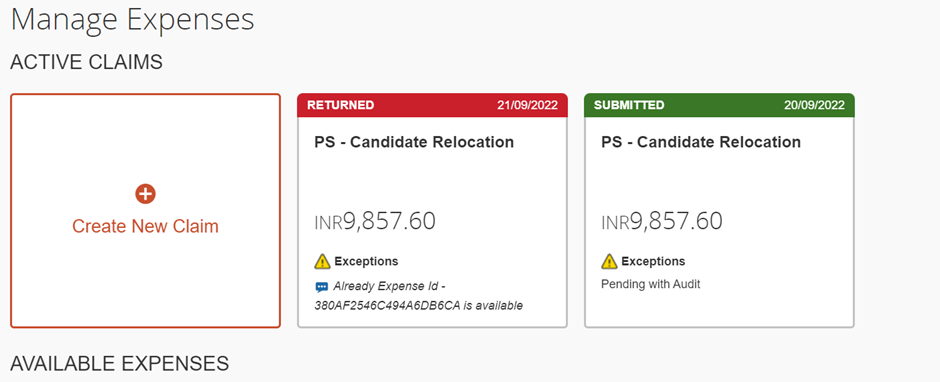Click INR9,857.60 amount on submitted claim
The height and width of the screenshot is (382, 940).
pos(662,221)
